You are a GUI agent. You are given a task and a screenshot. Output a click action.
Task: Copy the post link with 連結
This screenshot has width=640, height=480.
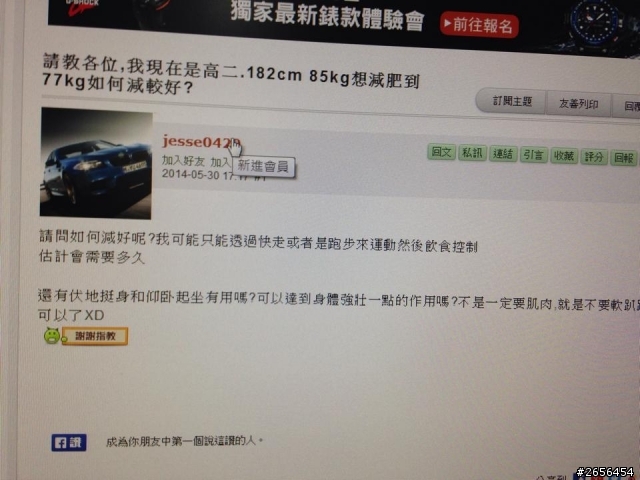(503, 154)
